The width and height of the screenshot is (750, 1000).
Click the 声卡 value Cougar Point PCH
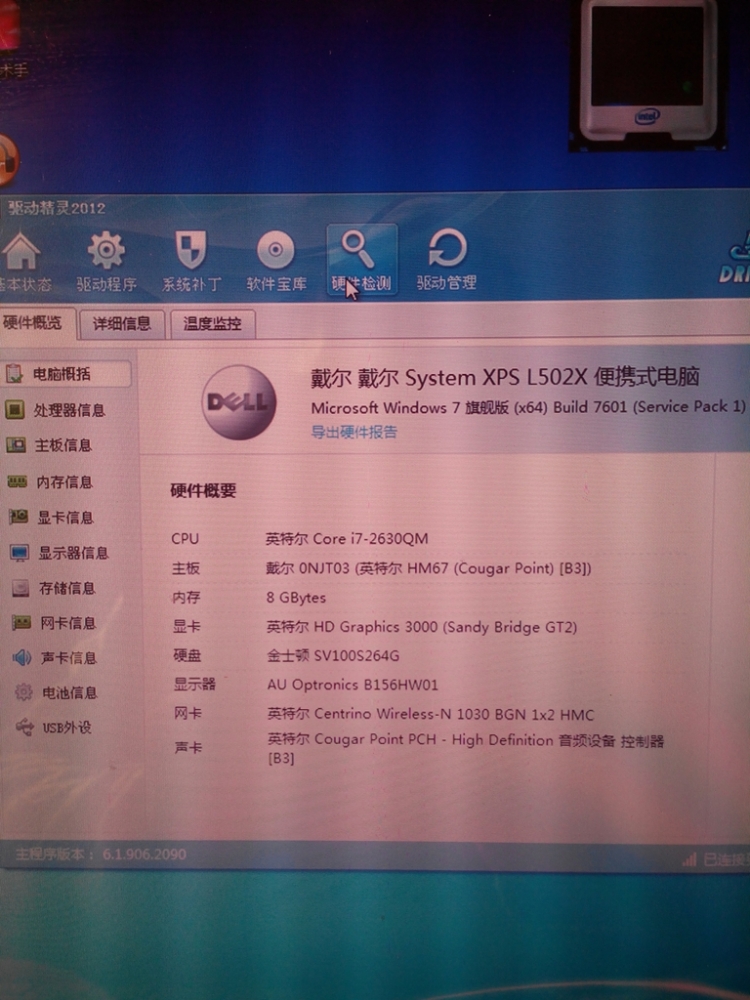tap(466, 748)
